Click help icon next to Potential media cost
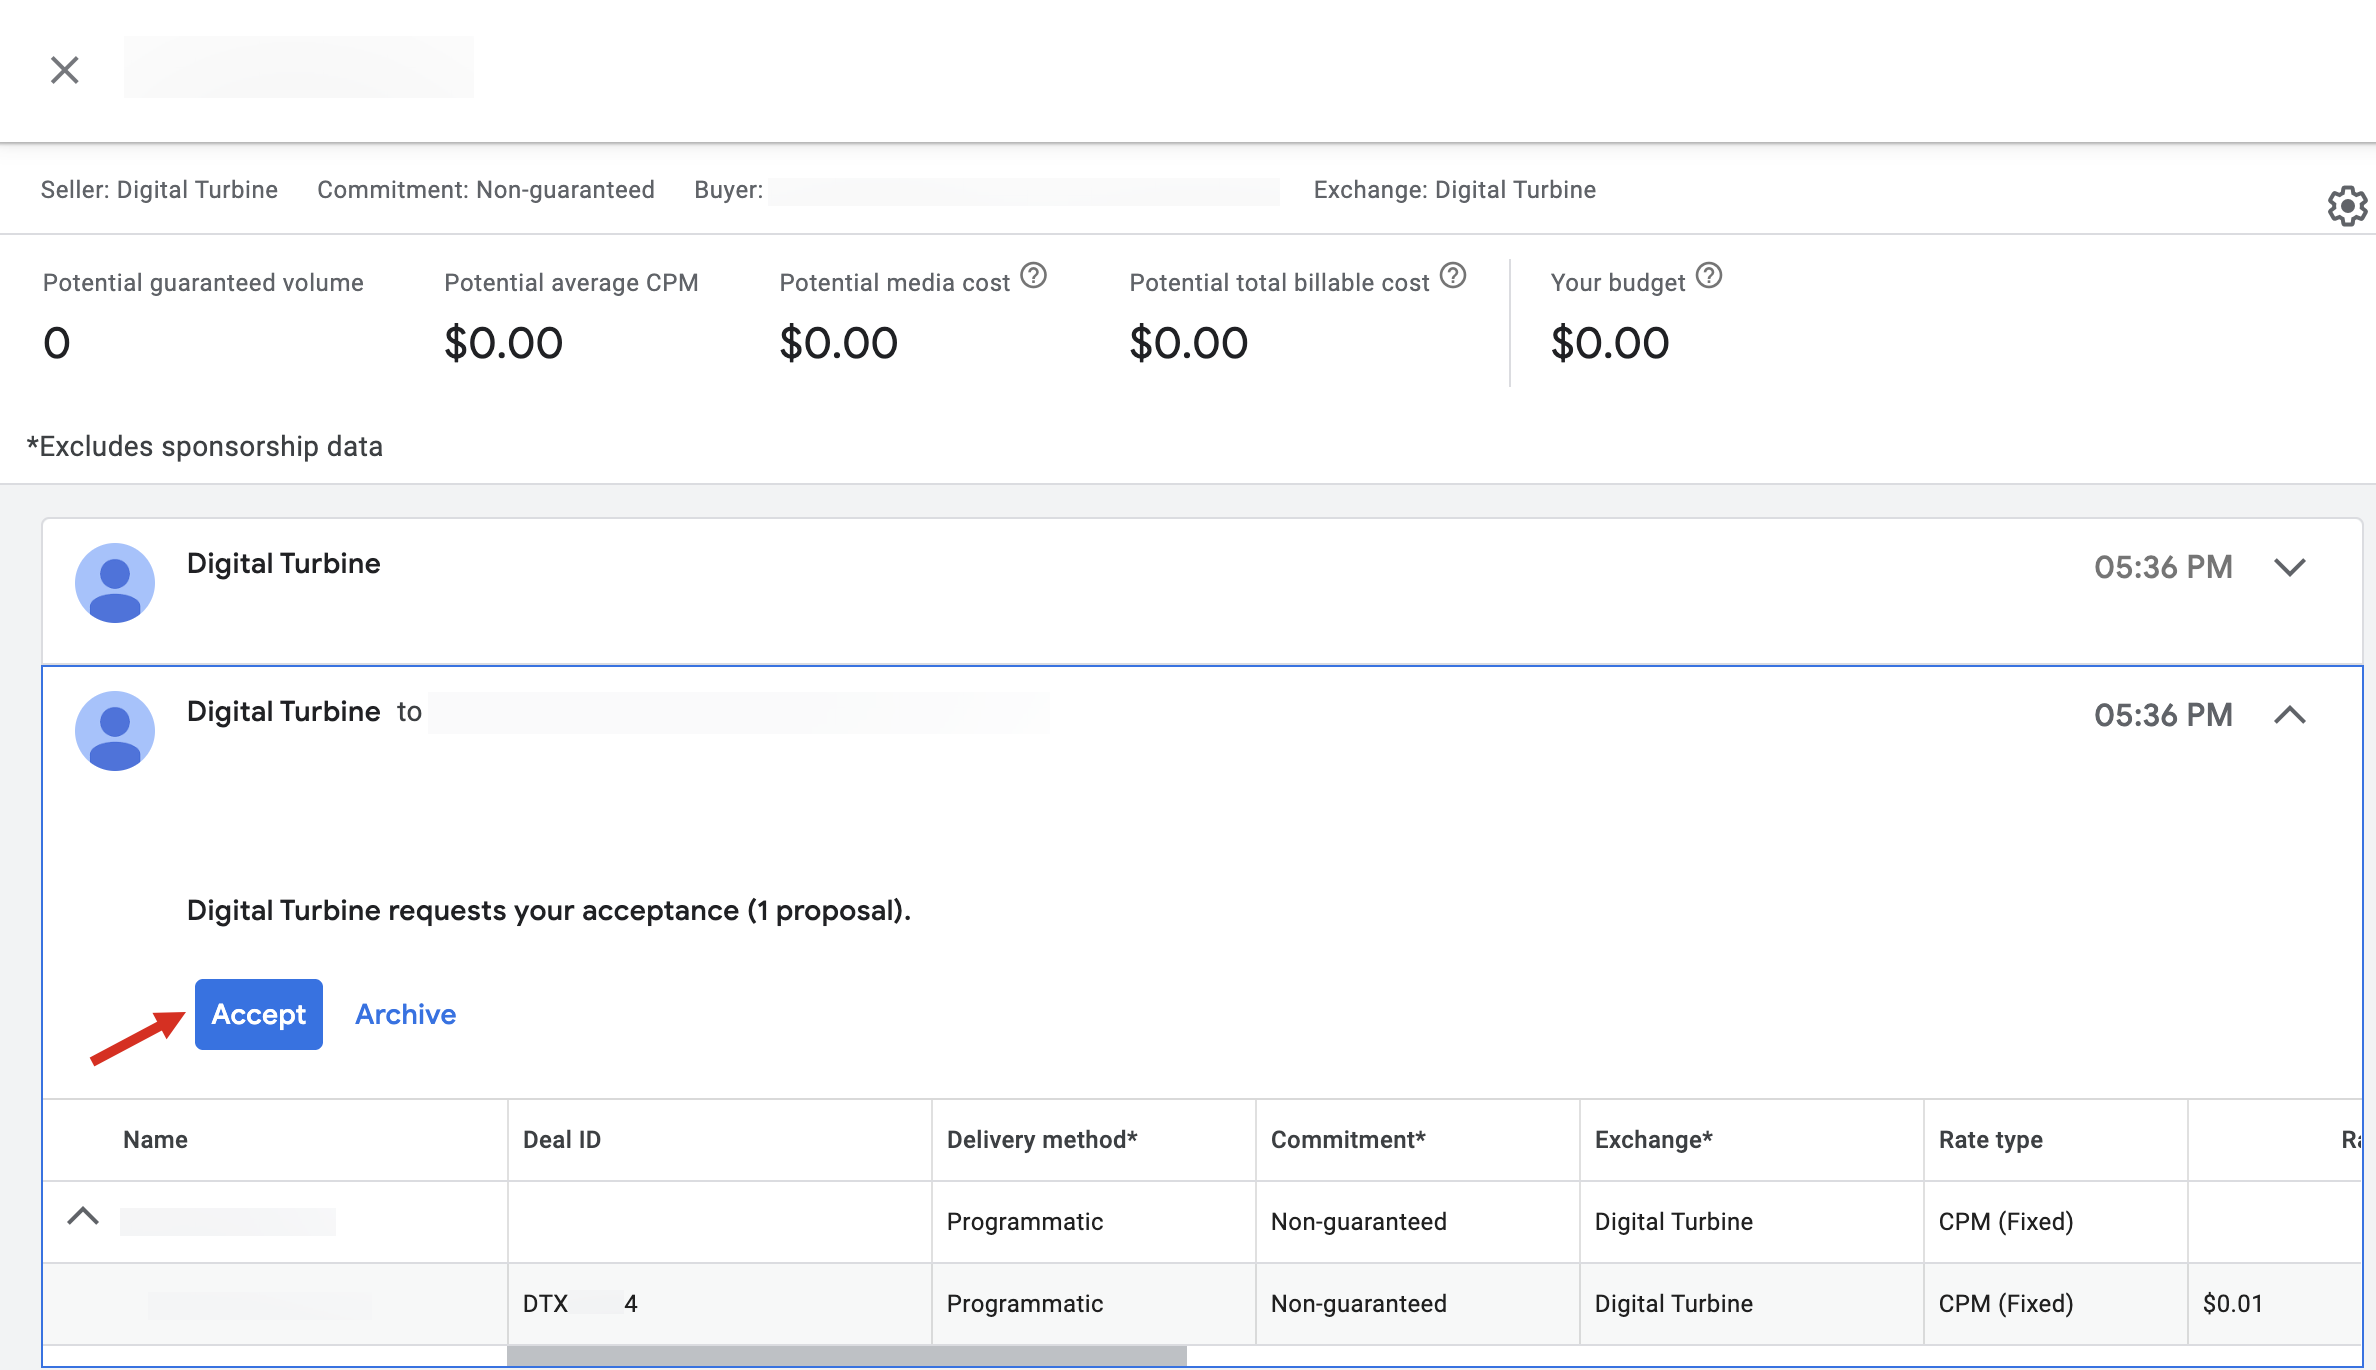The image size is (2376, 1370). pyautogui.click(x=1033, y=275)
